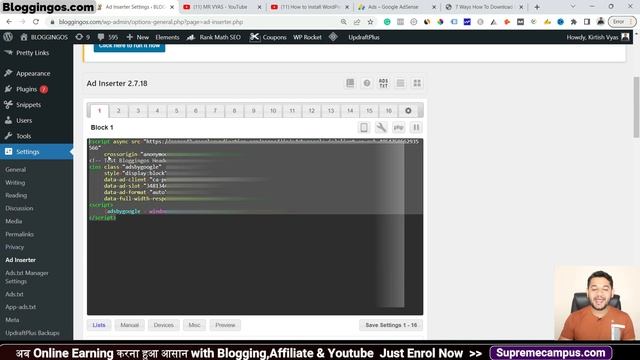Click the Preview button
The image size is (640, 360).
(225, 325)
